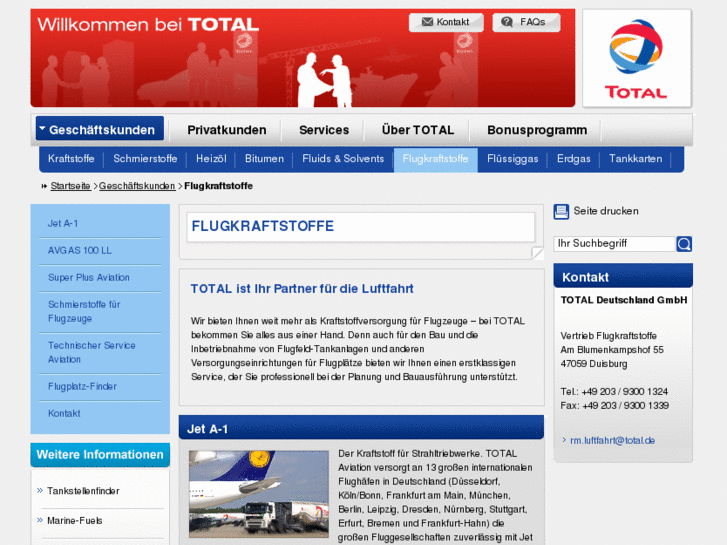
Task: Click the address line 47059 Duisburg
Action: coord(594,364)
